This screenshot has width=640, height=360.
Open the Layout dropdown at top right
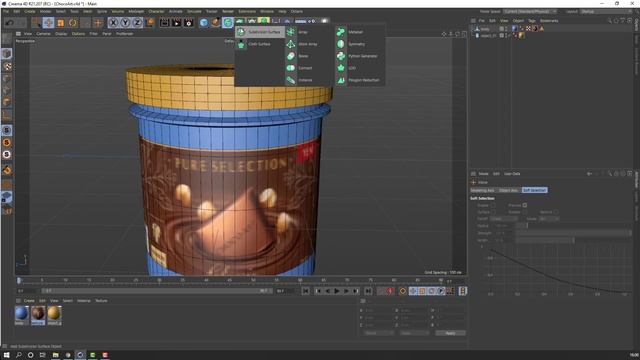click(605, 11)
